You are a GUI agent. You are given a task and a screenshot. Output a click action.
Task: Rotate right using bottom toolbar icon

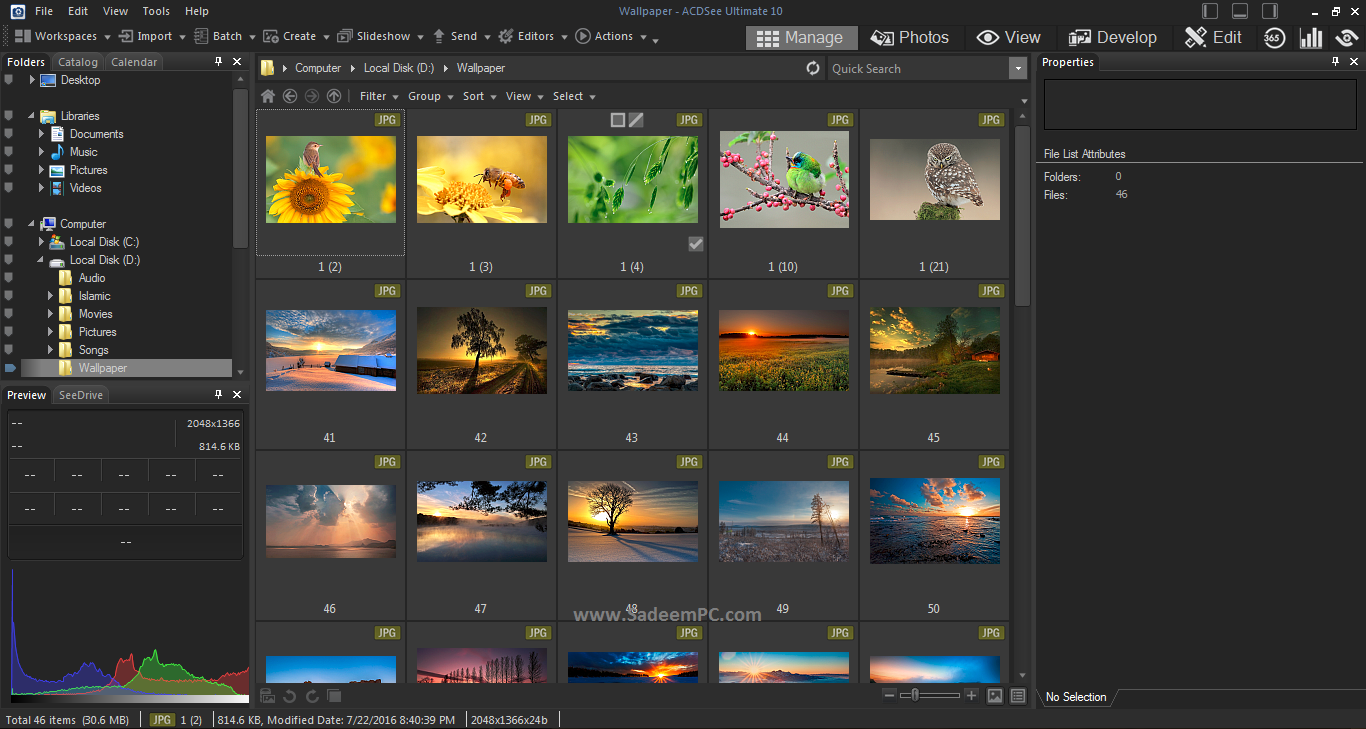pyautogui.click(x=312, y=696)
